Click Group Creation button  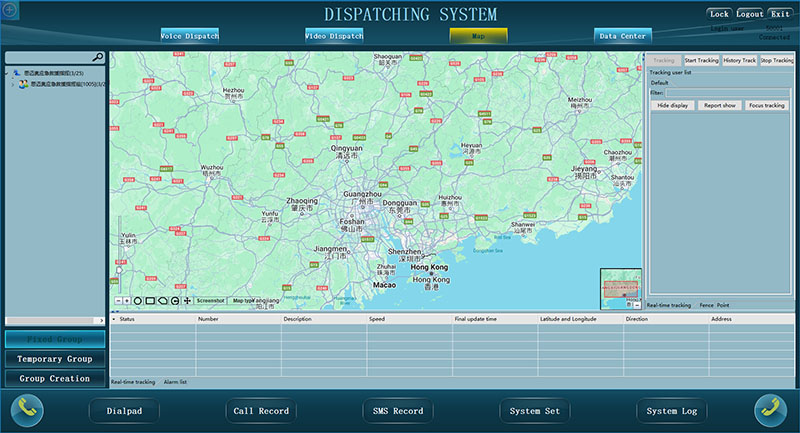click(x=55, y=378)
